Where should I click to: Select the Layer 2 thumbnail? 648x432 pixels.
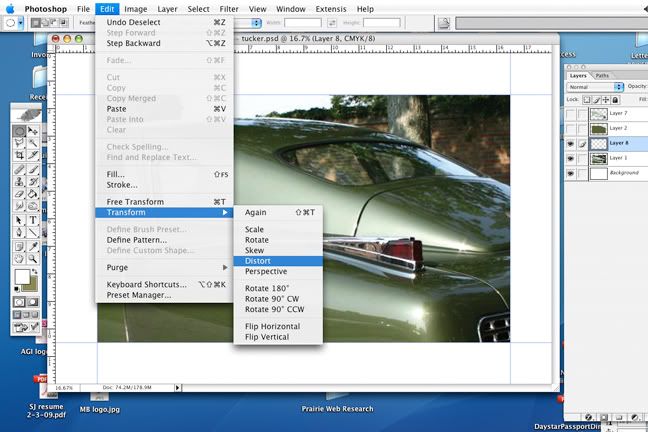point(598,129)
